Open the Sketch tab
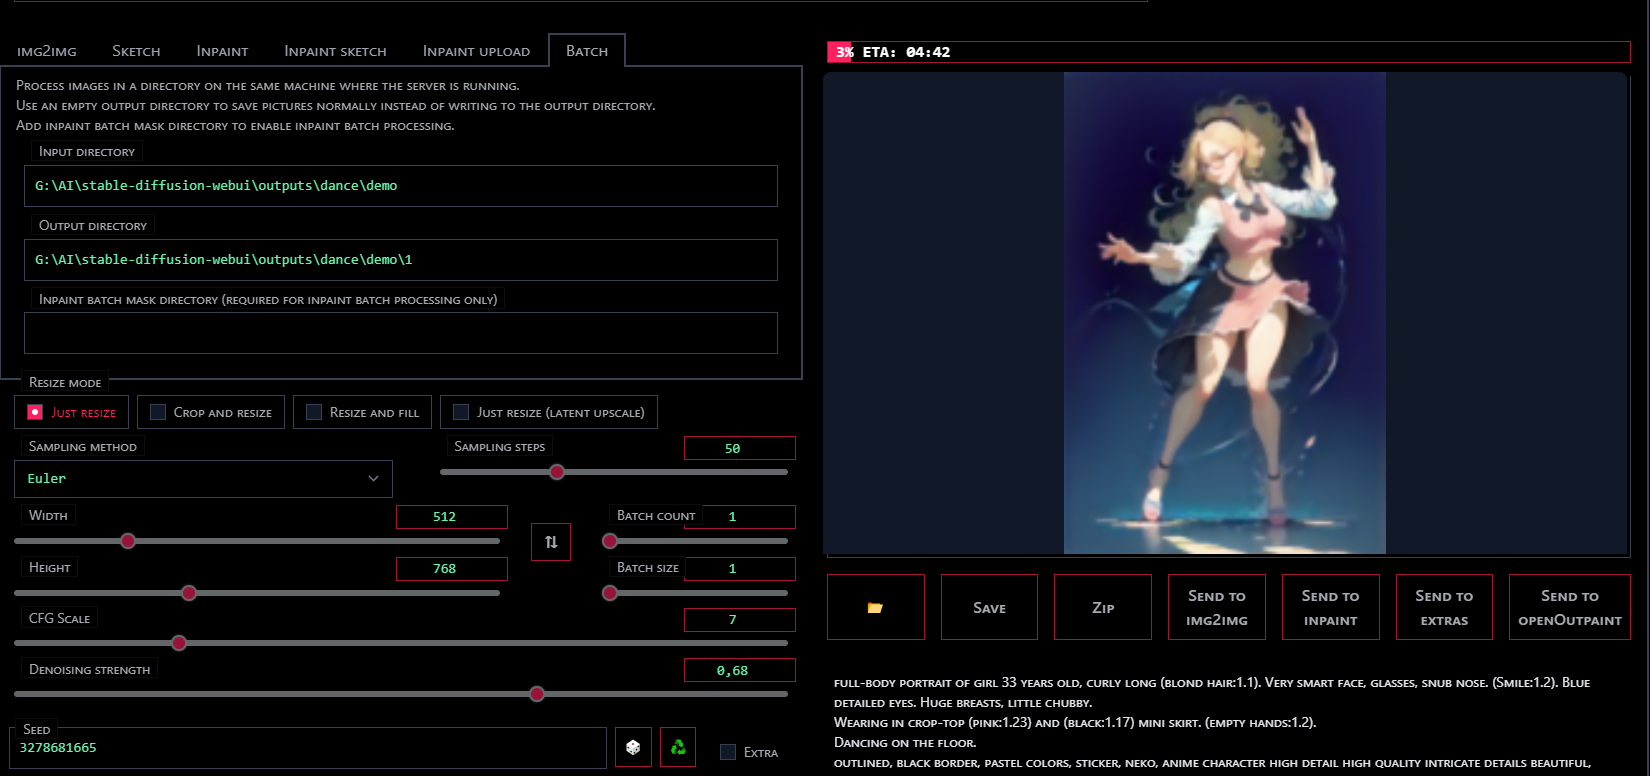1650x776 pixels. (x=136, y=51)
